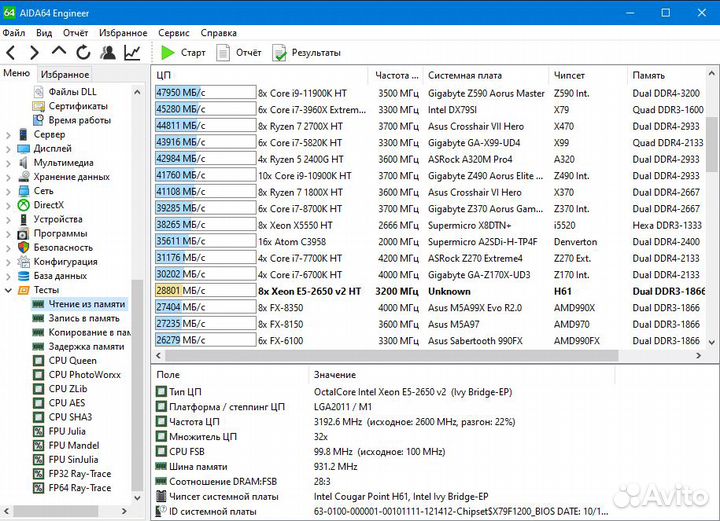Screen dimensions: 720x521
Task: Open the Сервис menu
Action: click(174, 33)
